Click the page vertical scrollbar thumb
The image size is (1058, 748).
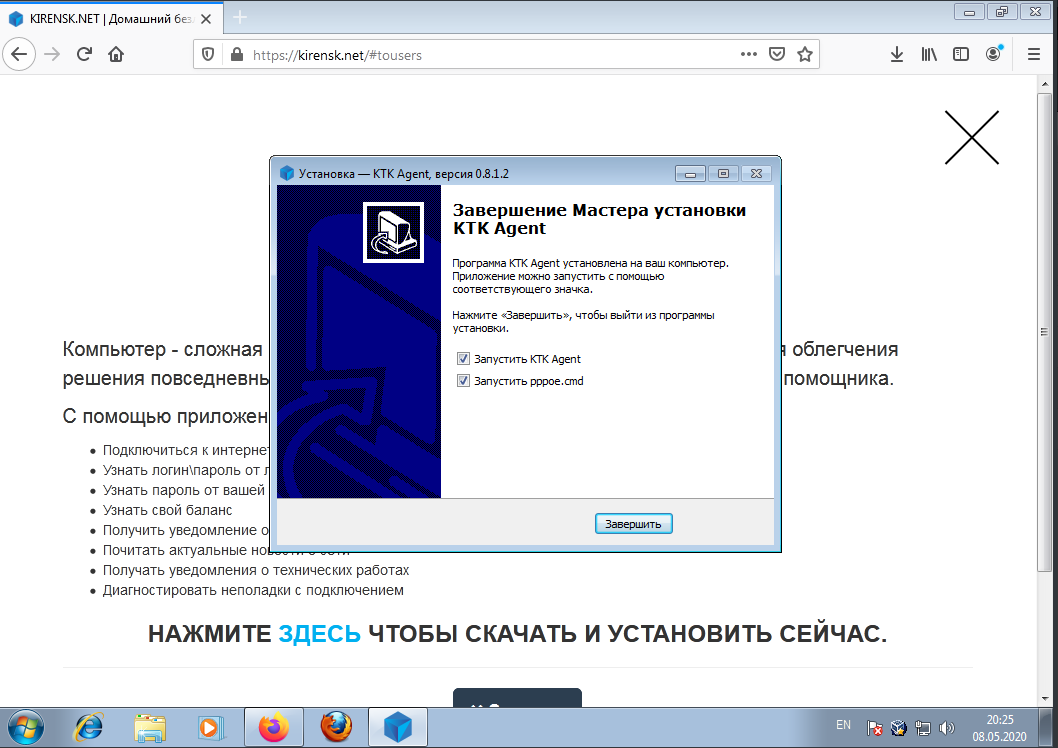tap(1045, 333)
